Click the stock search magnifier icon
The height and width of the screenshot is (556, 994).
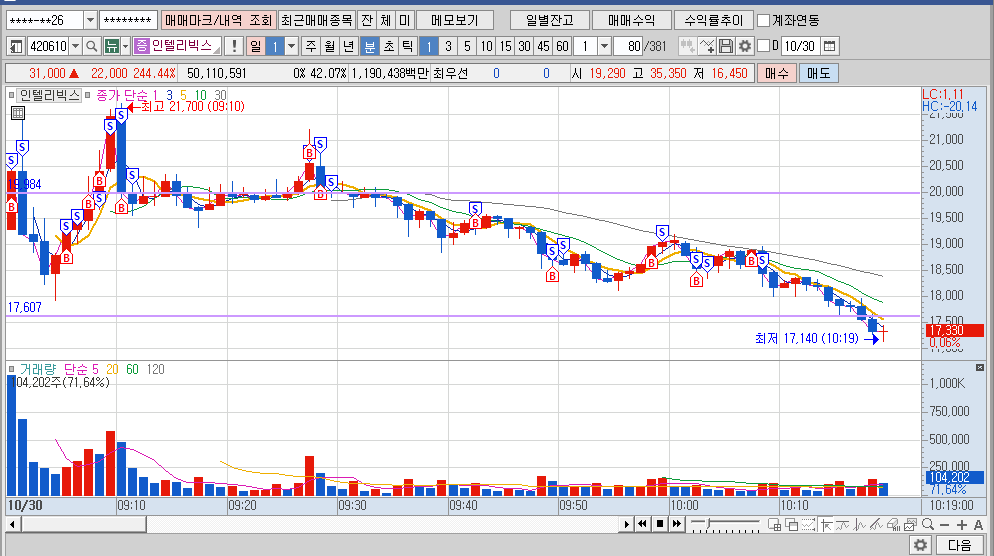tap(91, 46)
